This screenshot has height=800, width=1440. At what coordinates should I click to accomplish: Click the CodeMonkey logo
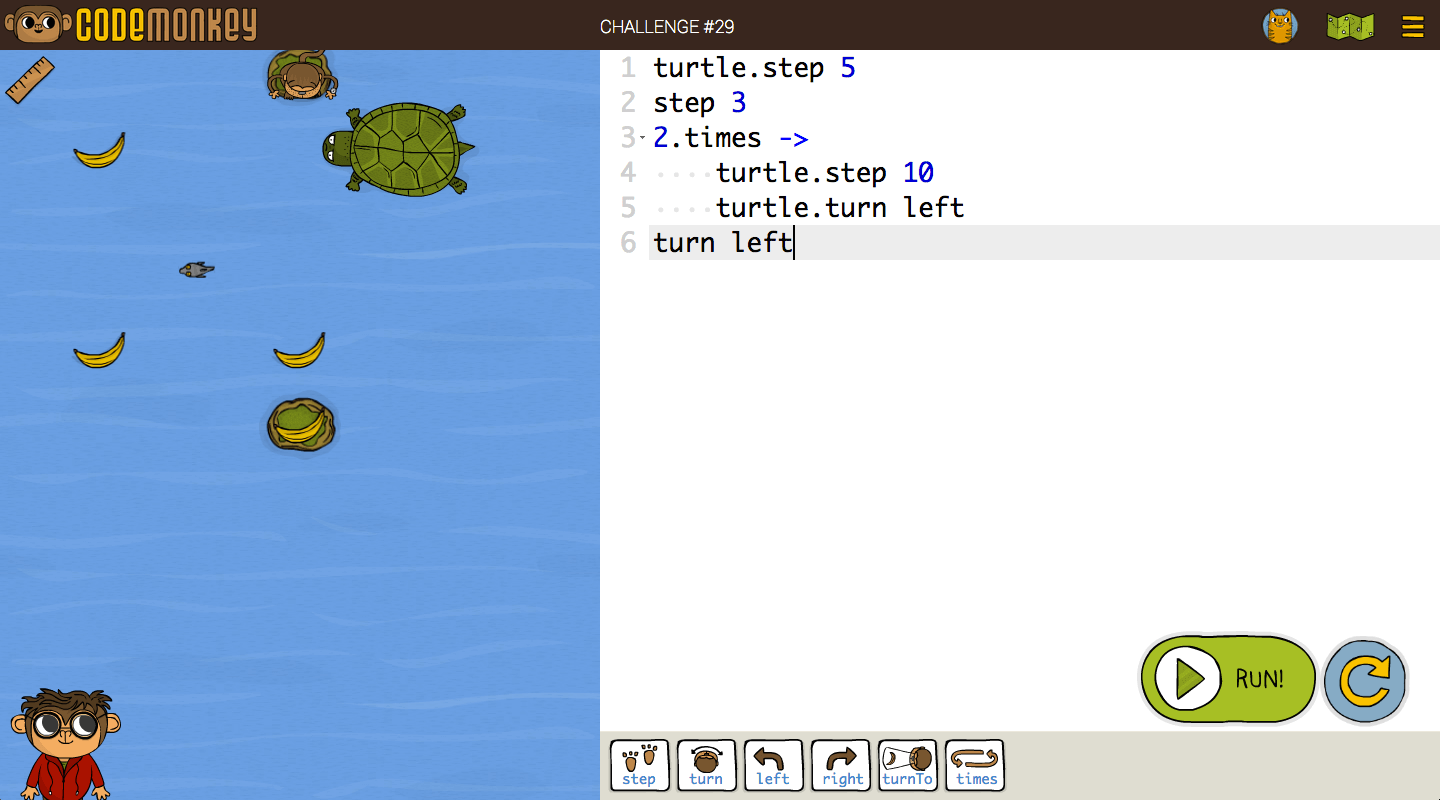pyautogui.click(x=130, y=25)
